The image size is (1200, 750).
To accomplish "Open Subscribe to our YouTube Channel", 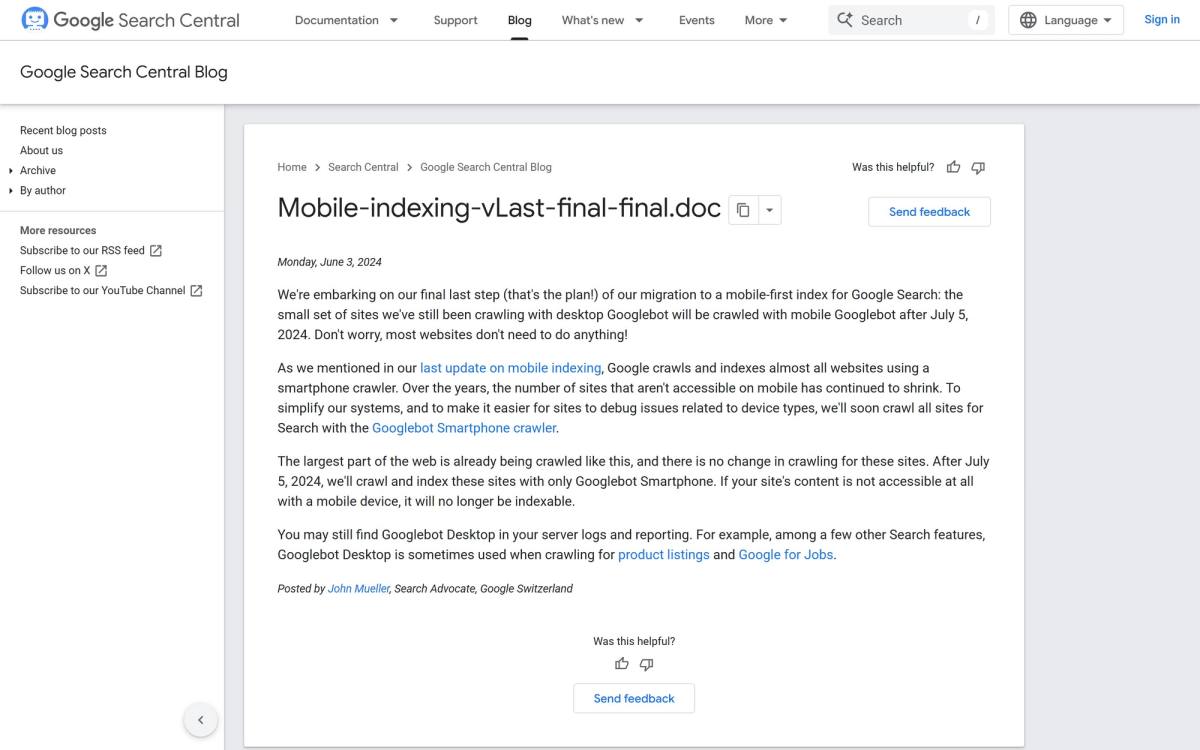I will 111,290.
